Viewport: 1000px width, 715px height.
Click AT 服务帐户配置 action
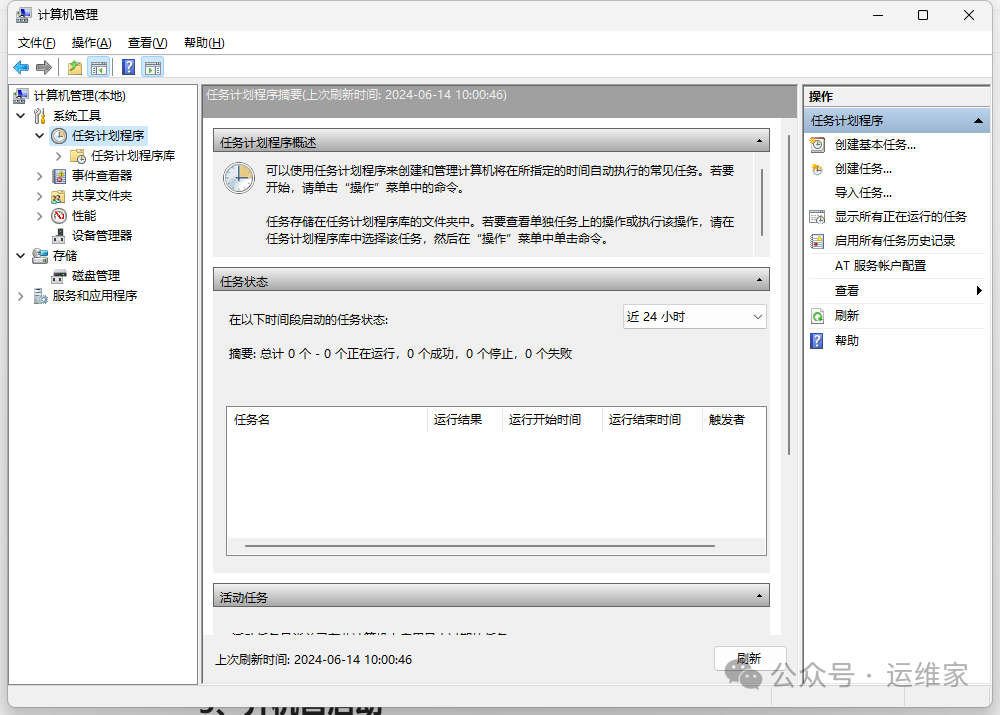point(880,266)
